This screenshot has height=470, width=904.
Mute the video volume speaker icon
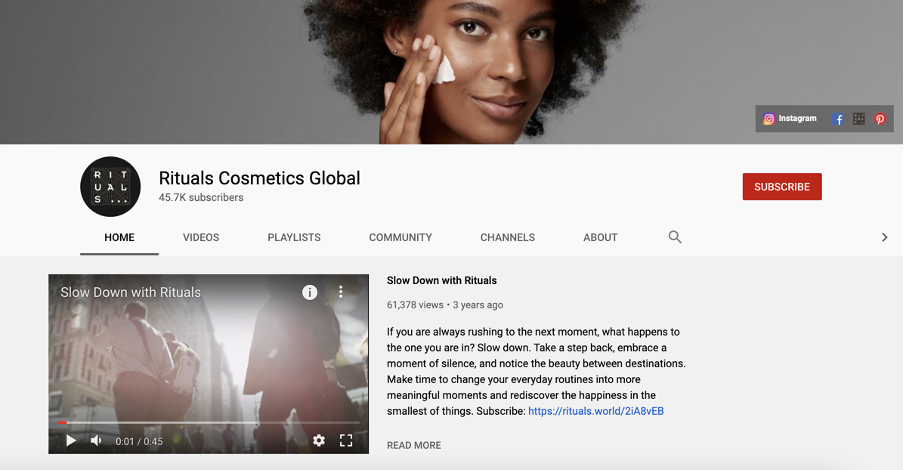click(x=97, y=440)
